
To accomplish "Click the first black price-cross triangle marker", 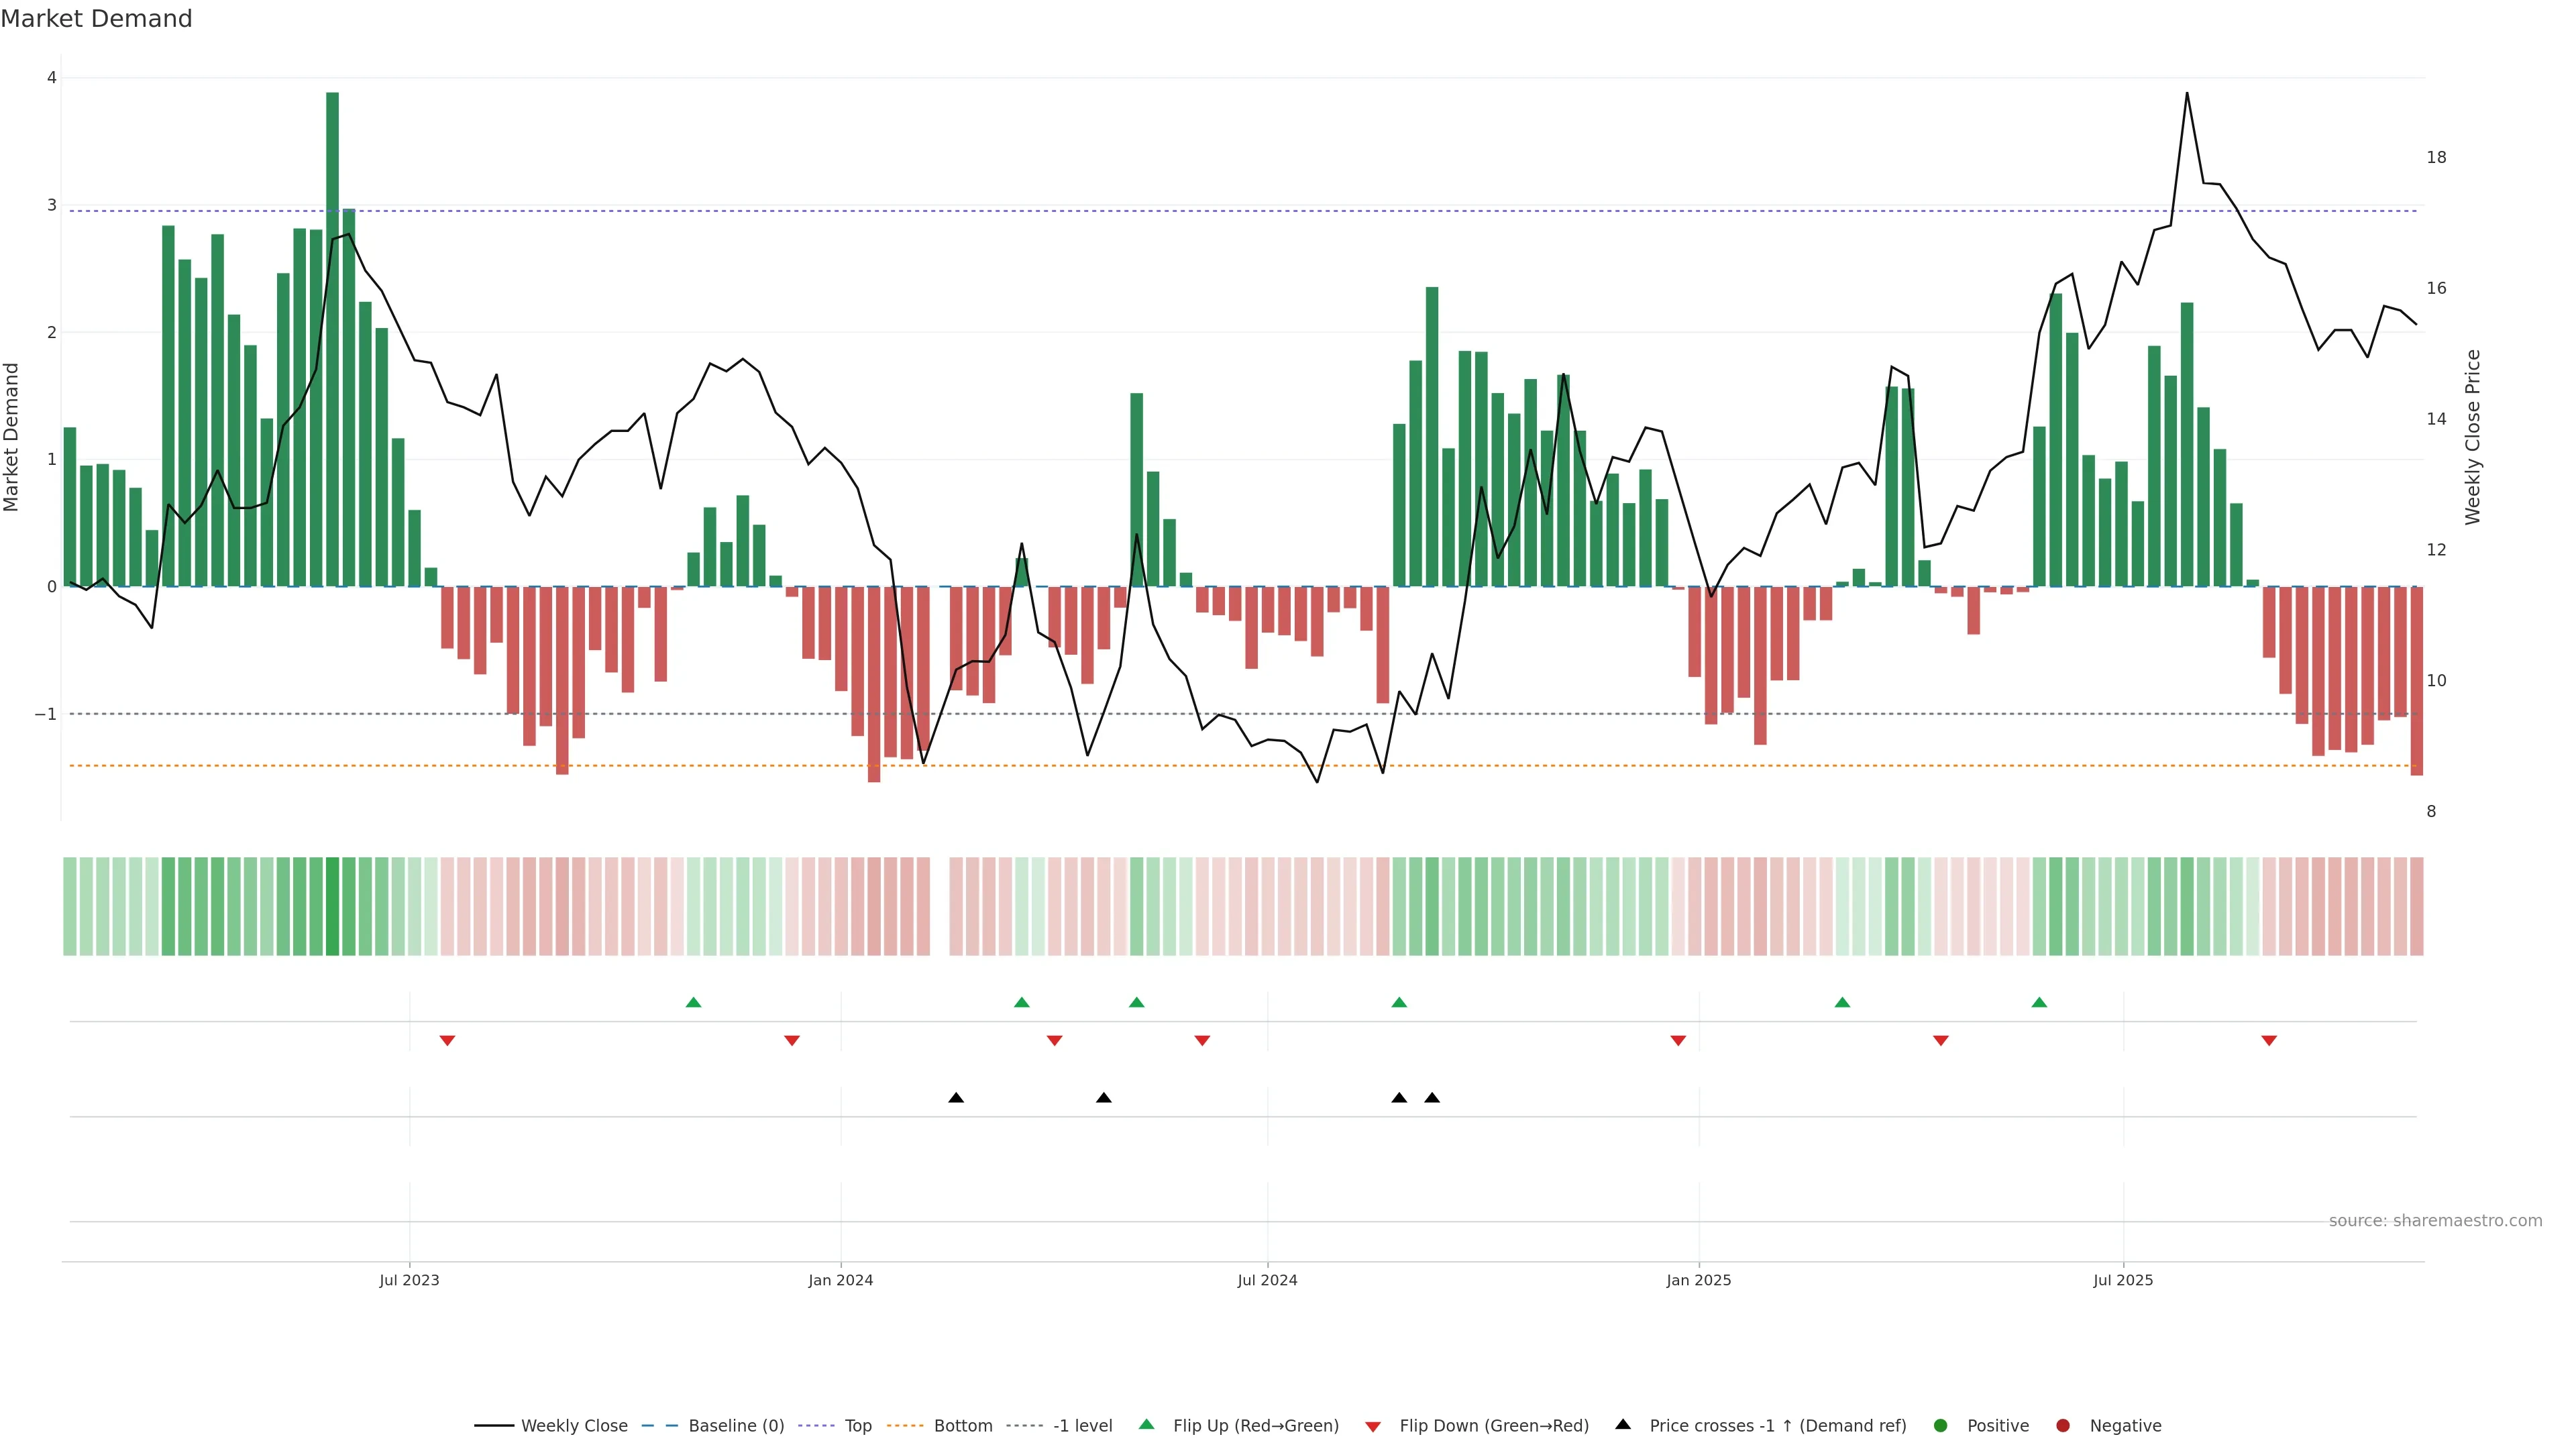I will pyautogui.click(x=956, y=1098).
